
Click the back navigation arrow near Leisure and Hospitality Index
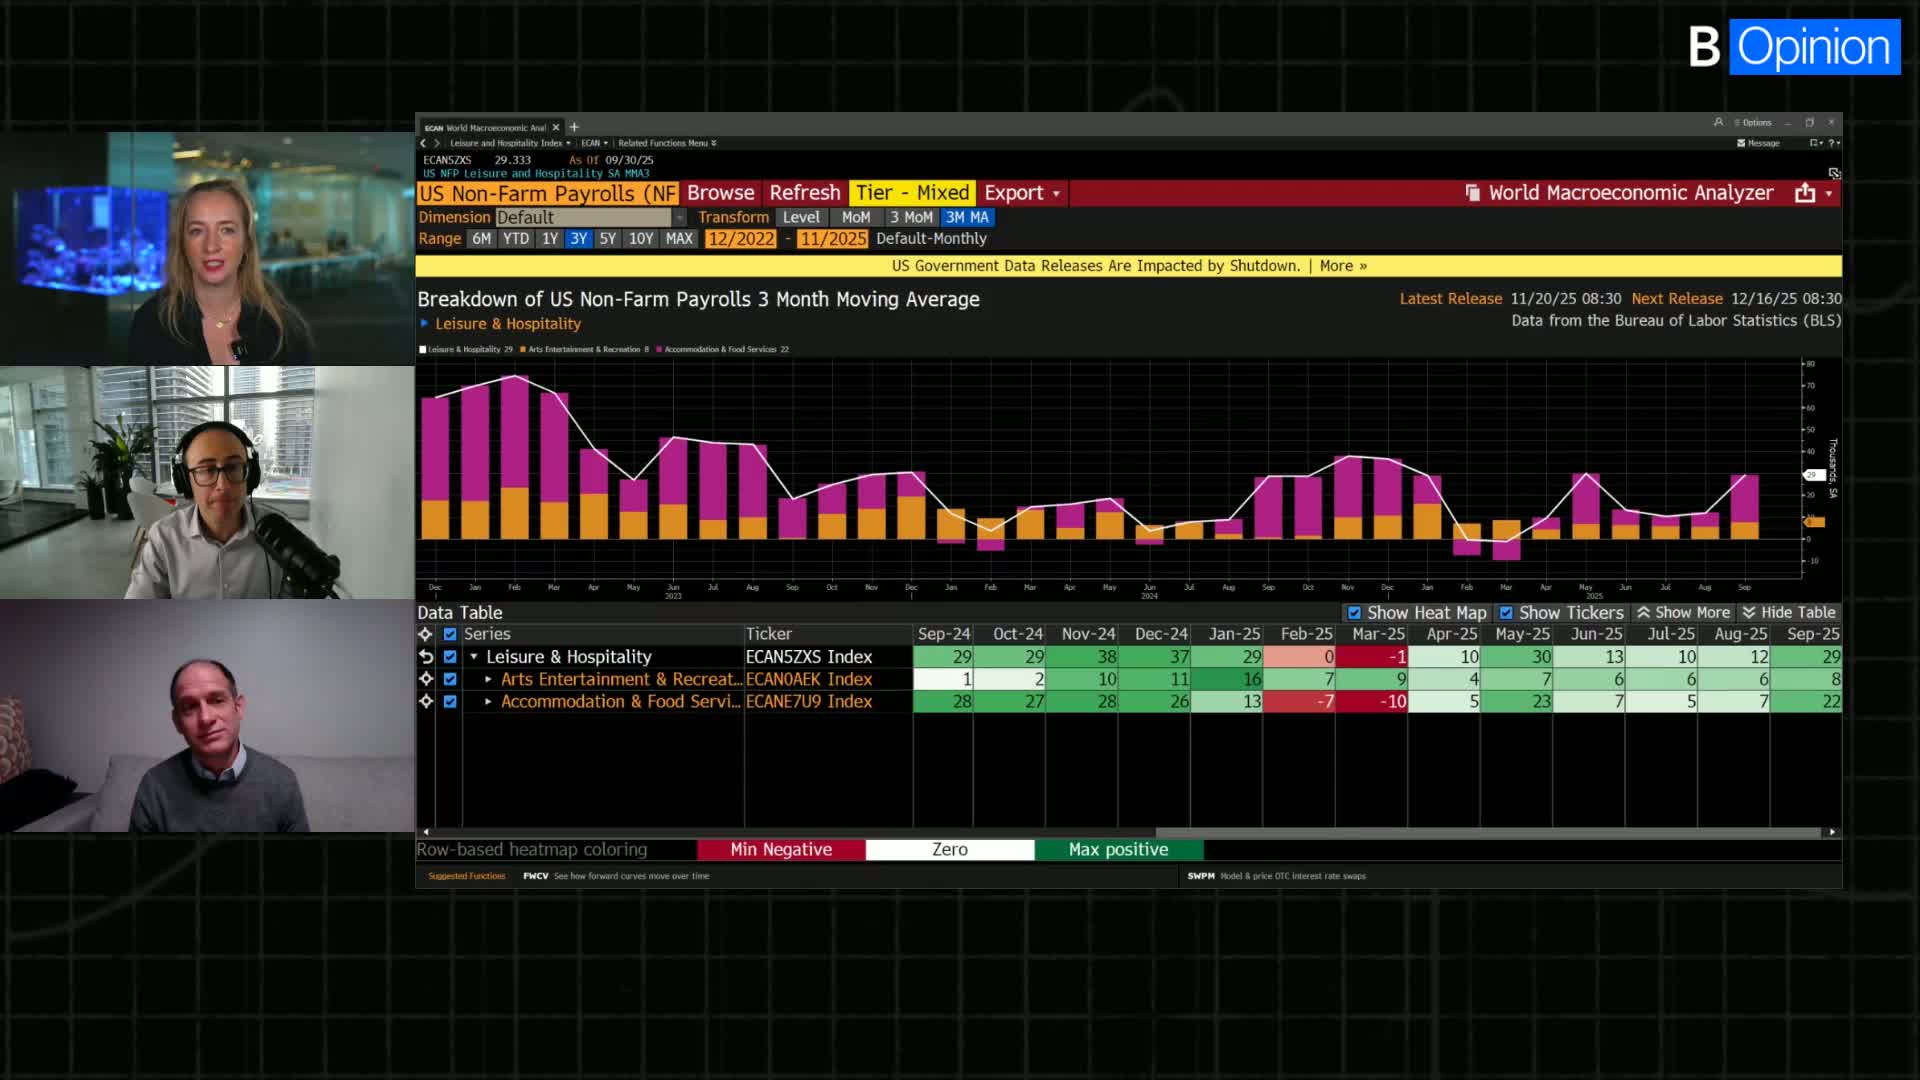tap(422, 143)
